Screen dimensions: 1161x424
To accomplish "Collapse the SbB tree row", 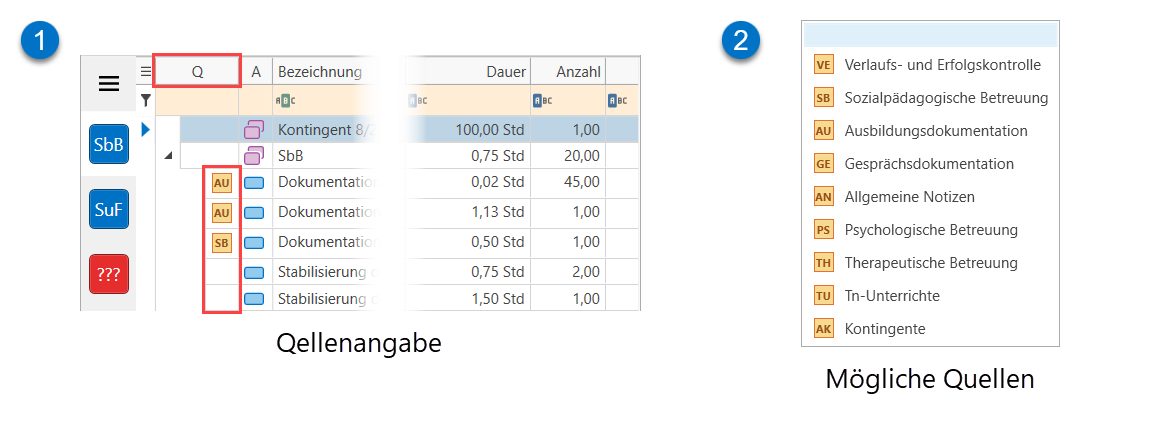I will [168, 155].
